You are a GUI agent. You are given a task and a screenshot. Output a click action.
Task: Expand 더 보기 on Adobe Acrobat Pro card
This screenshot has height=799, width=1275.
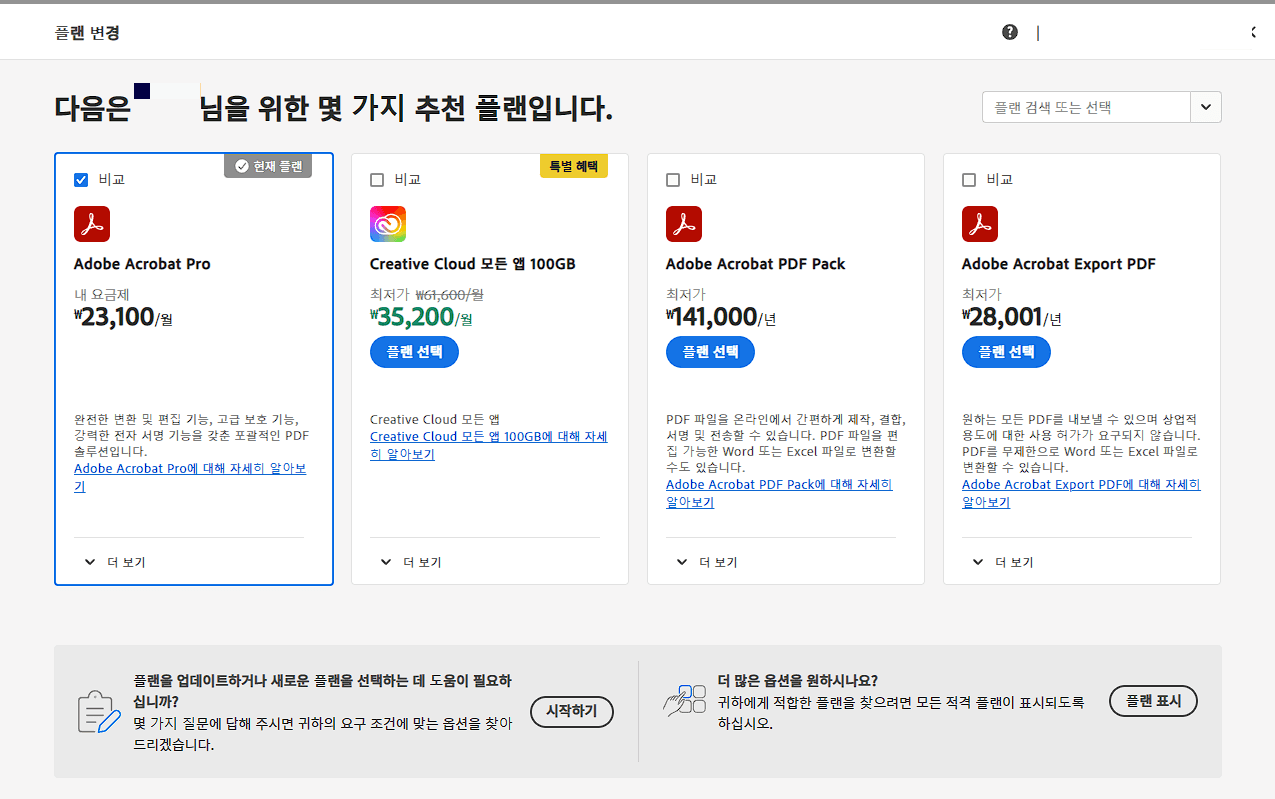(x=115, y=562)
